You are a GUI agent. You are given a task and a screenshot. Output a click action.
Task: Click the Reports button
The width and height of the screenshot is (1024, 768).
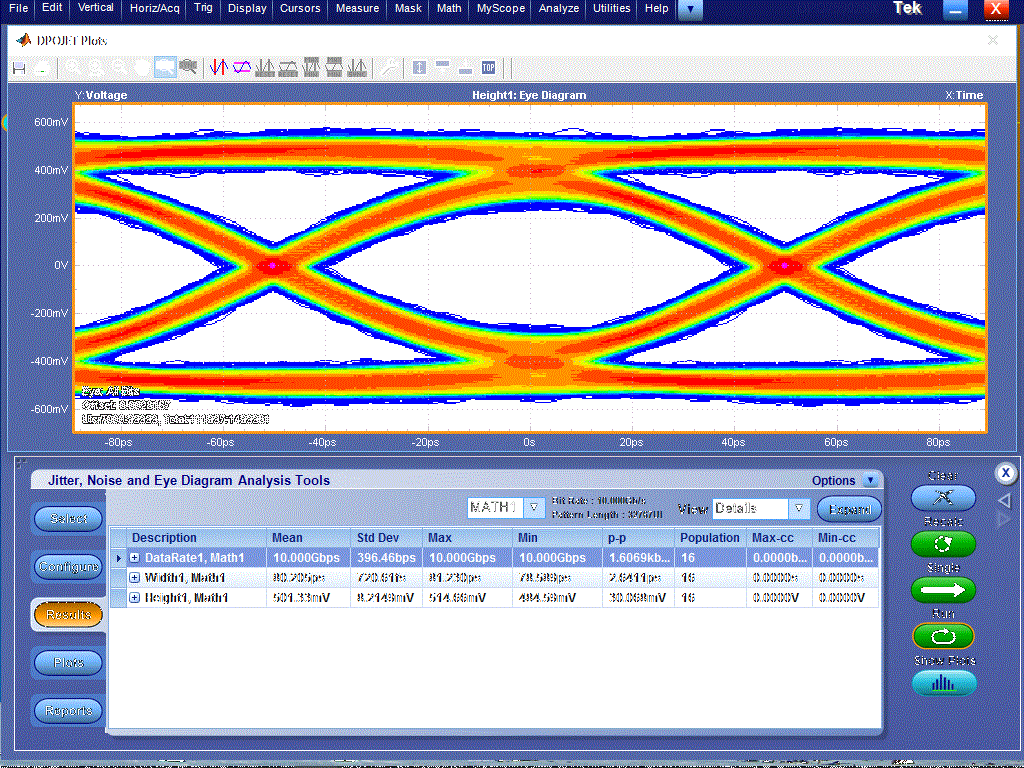[69, 711]
